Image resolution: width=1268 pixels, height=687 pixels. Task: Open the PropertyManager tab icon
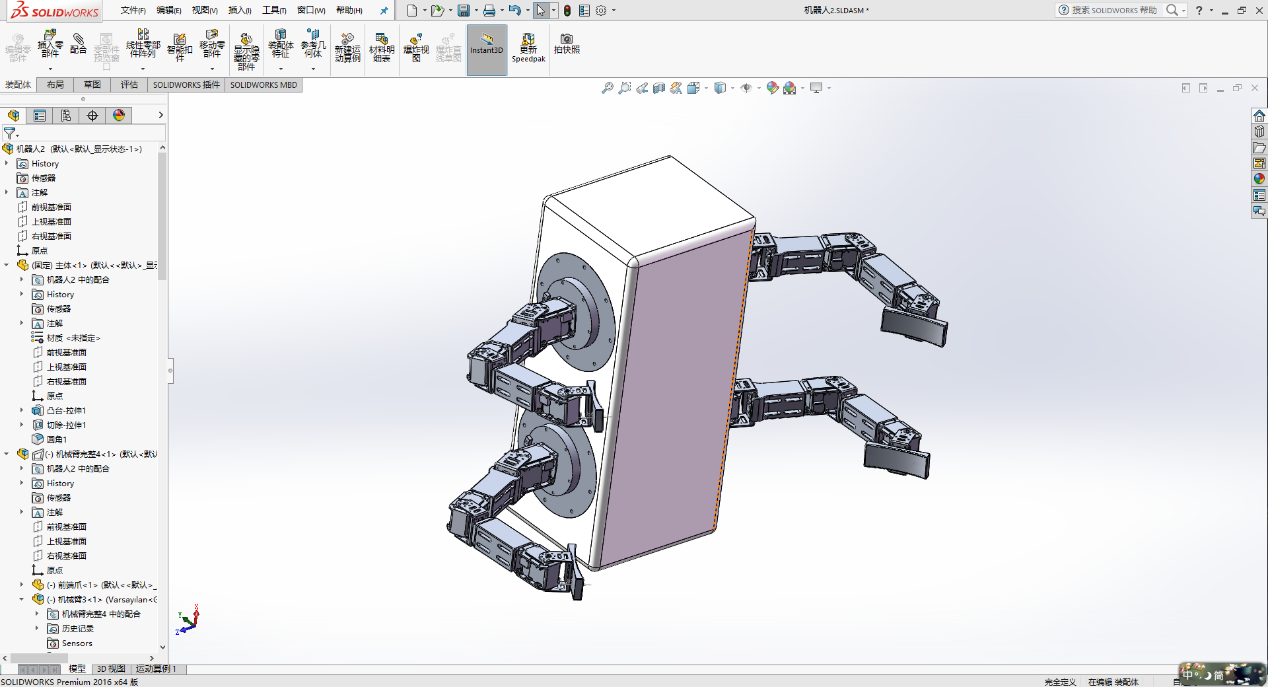40,115
